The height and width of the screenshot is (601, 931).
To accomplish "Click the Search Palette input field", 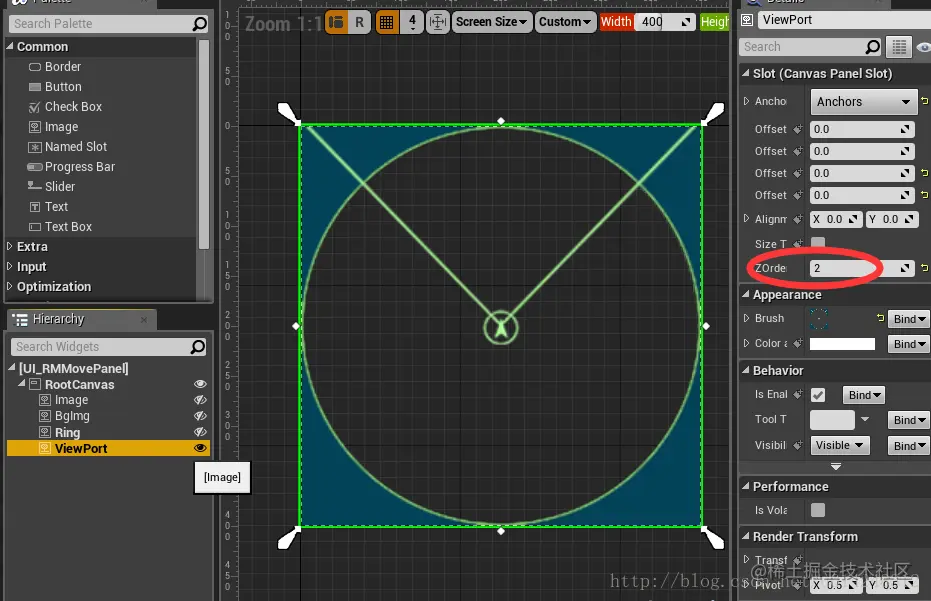I will 109,24.
